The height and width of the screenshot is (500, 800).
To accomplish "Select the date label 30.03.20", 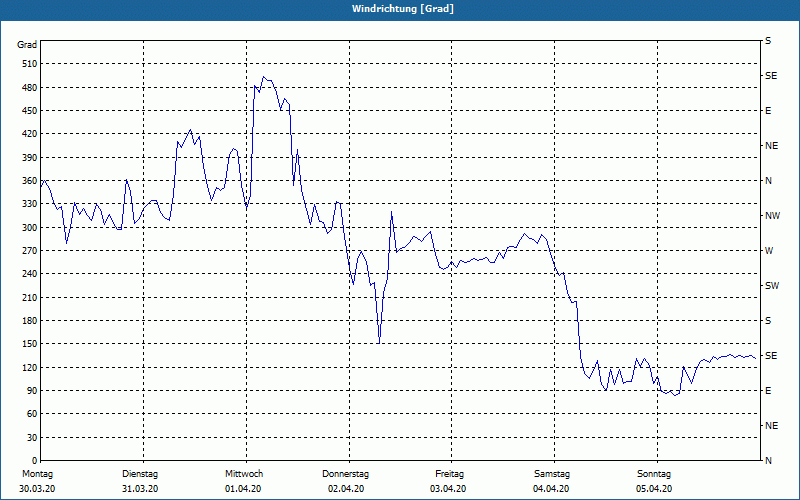I will (37, 489).
